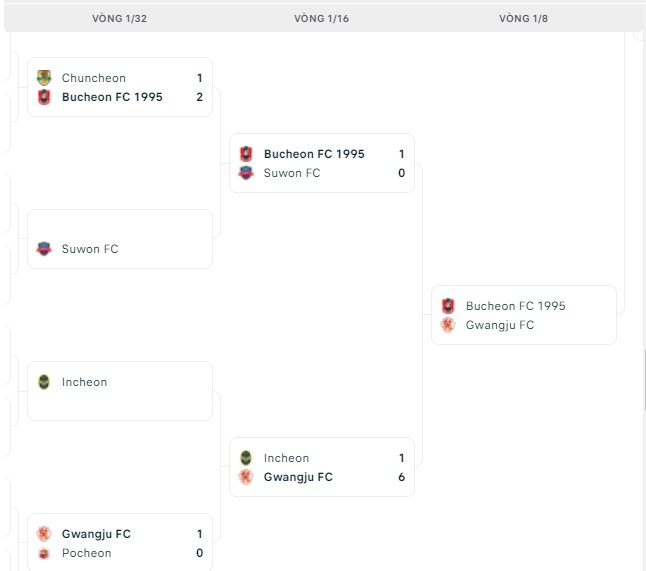The image size is (646, 571).
Task: Open Suwon FC name in round 1/16
Action: (292, 173)
